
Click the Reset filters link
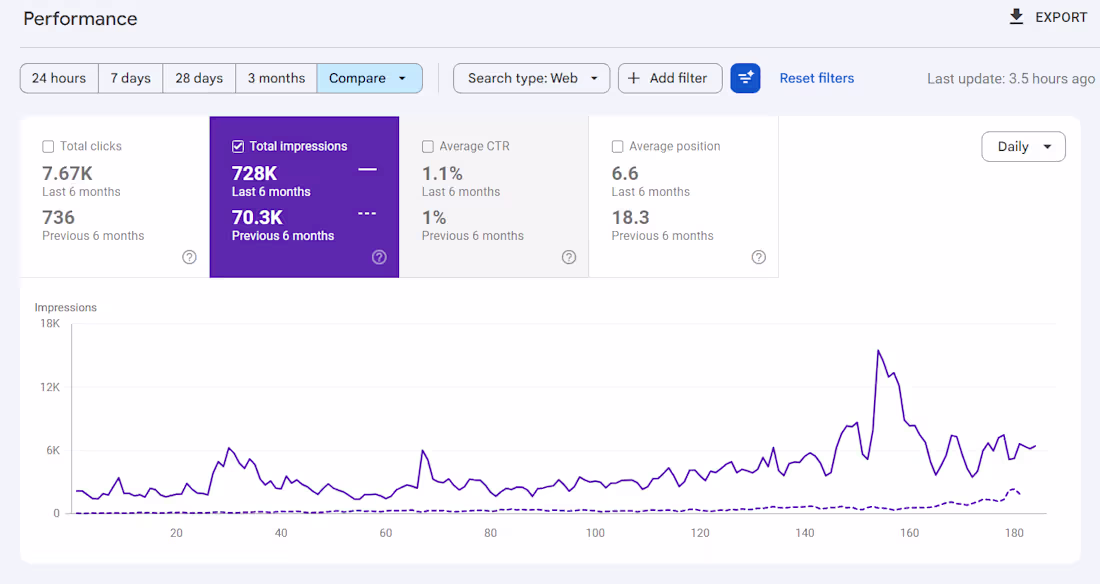[x=816, y=78]
